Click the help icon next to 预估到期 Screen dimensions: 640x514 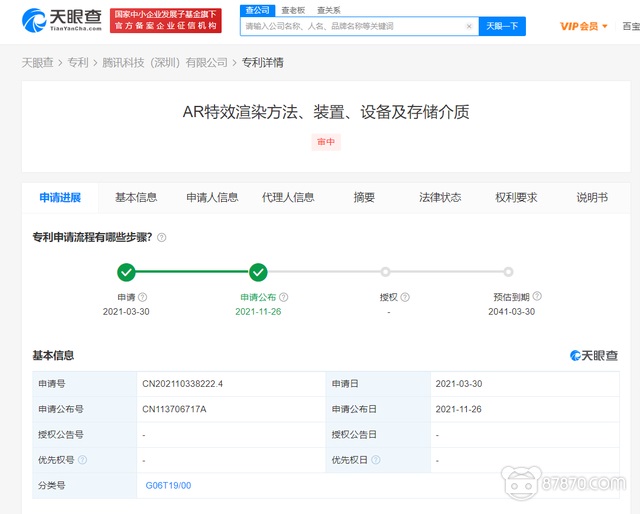[x=537, y=297]
